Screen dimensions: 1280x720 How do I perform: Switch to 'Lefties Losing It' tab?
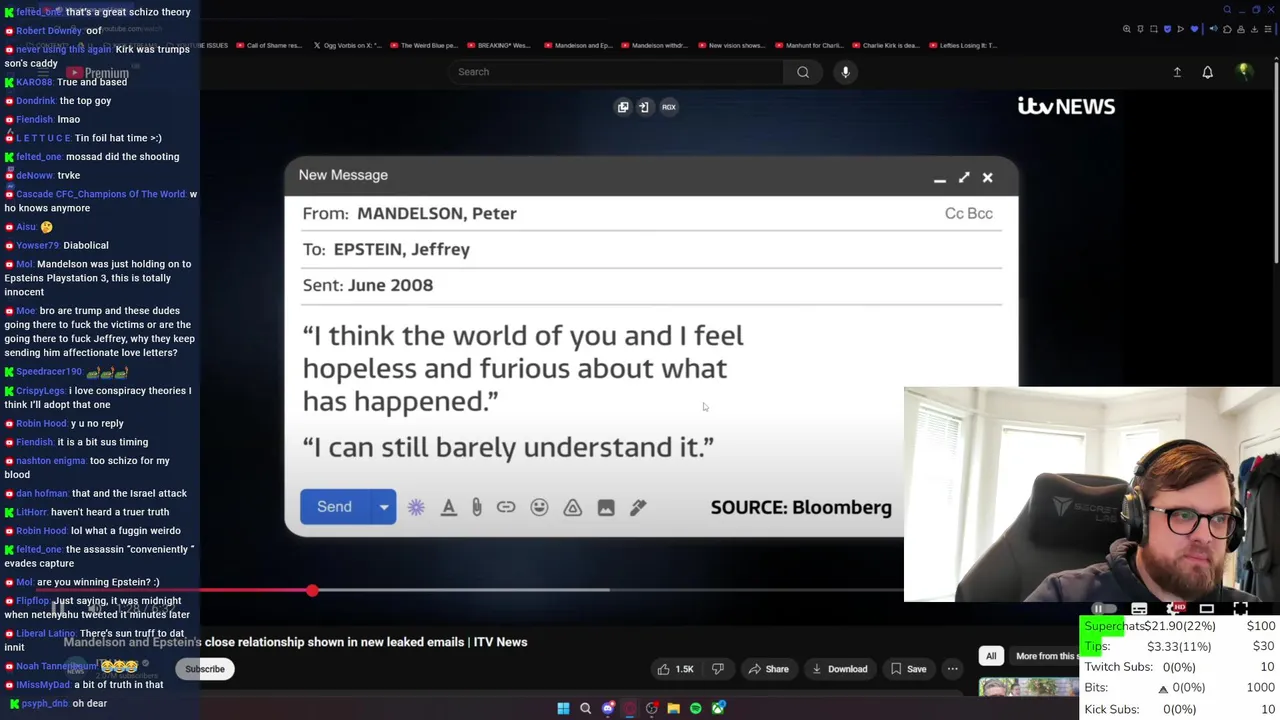point(962,45)
